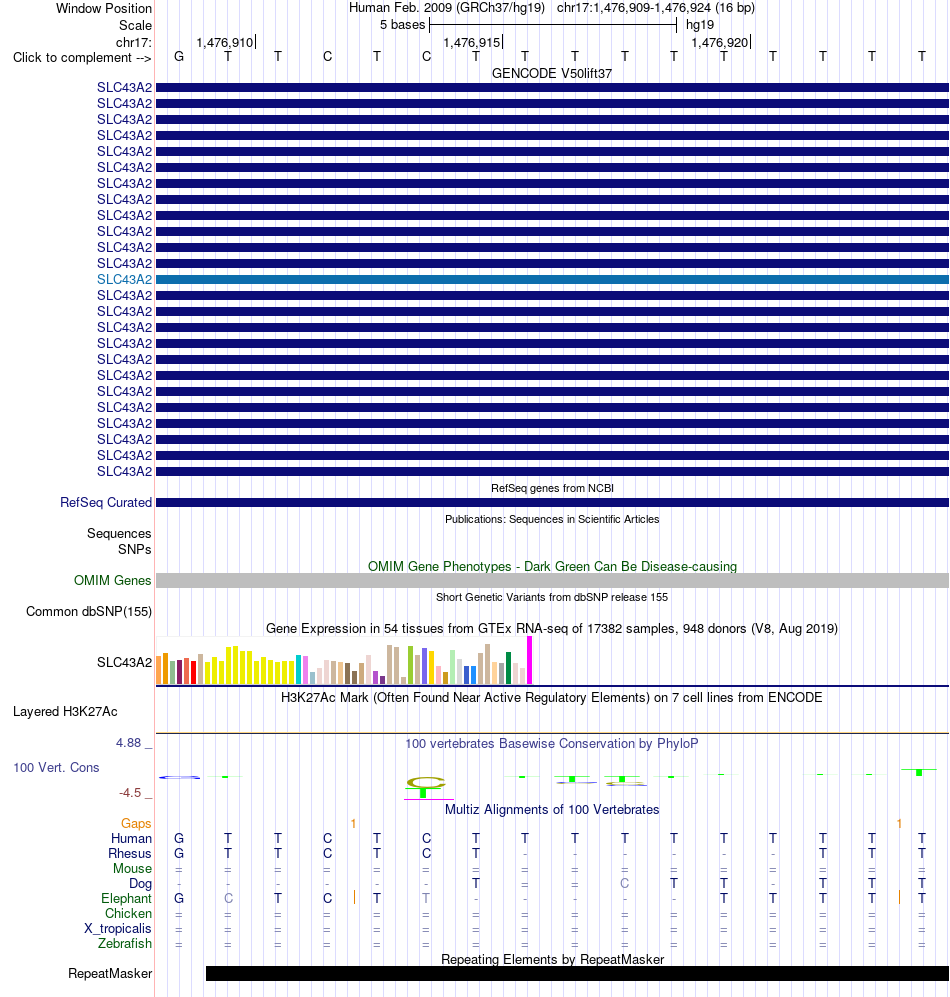Click the gray OMIM Genes item bar
950x997 pixels.
(552, 581)
